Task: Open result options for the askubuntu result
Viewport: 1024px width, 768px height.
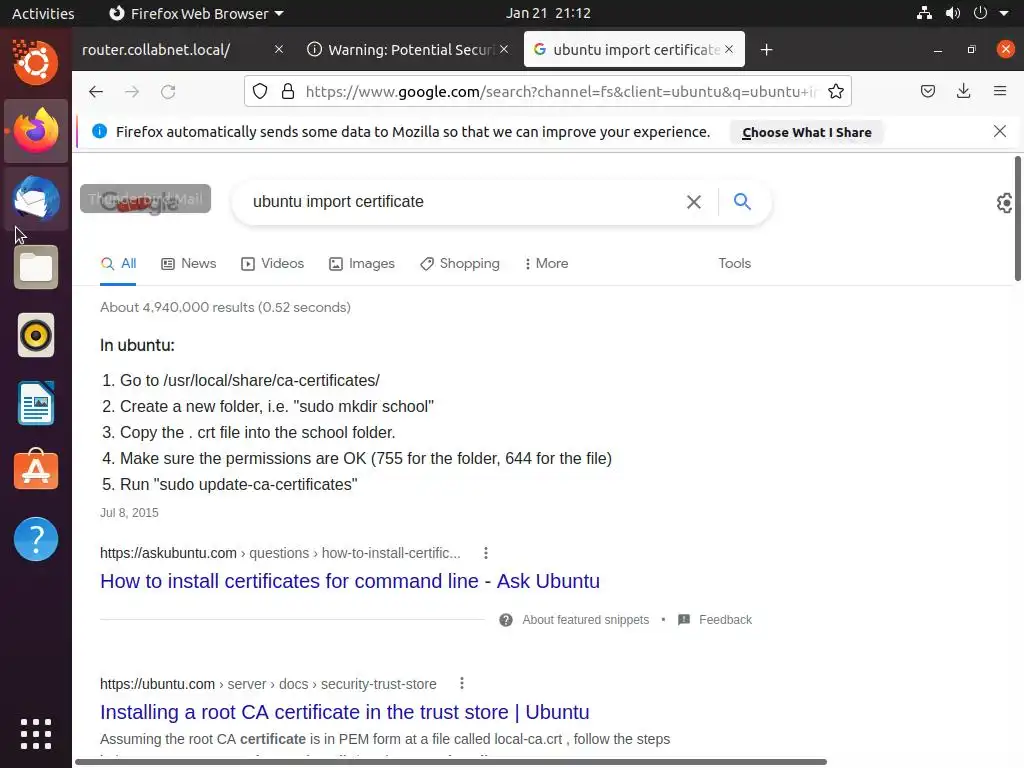Action: click(485, 553)
